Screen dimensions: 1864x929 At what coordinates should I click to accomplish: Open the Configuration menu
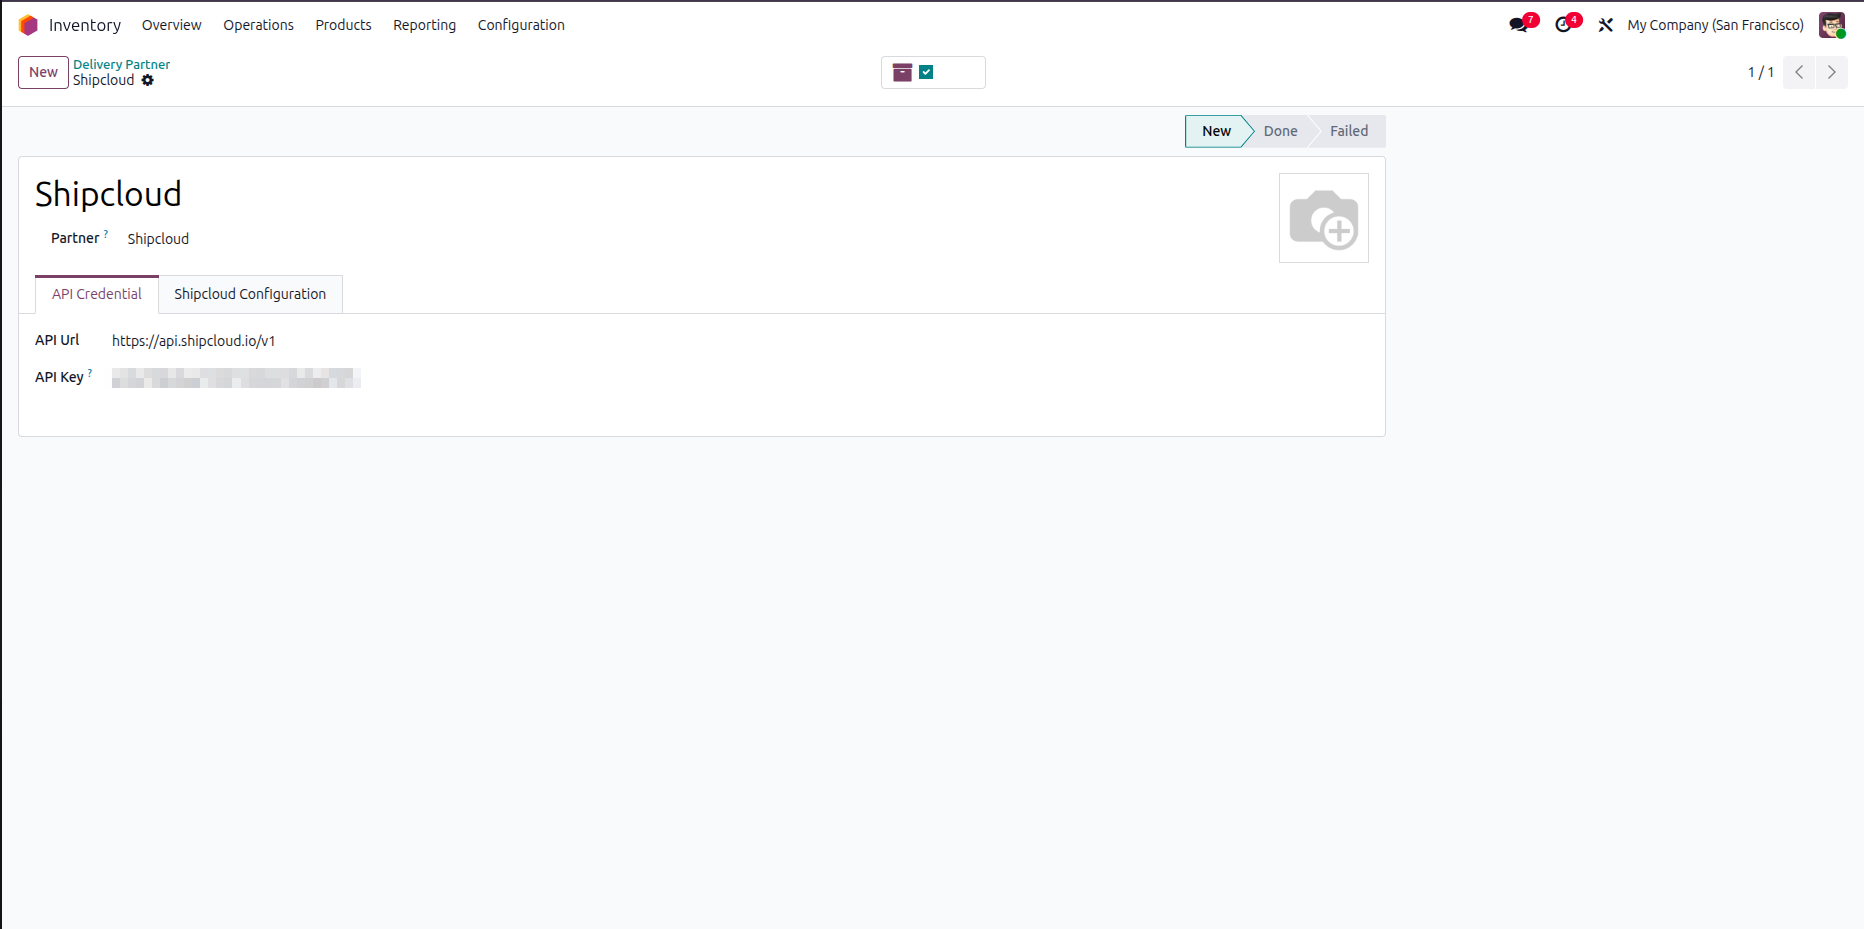[x=521, y=25]
